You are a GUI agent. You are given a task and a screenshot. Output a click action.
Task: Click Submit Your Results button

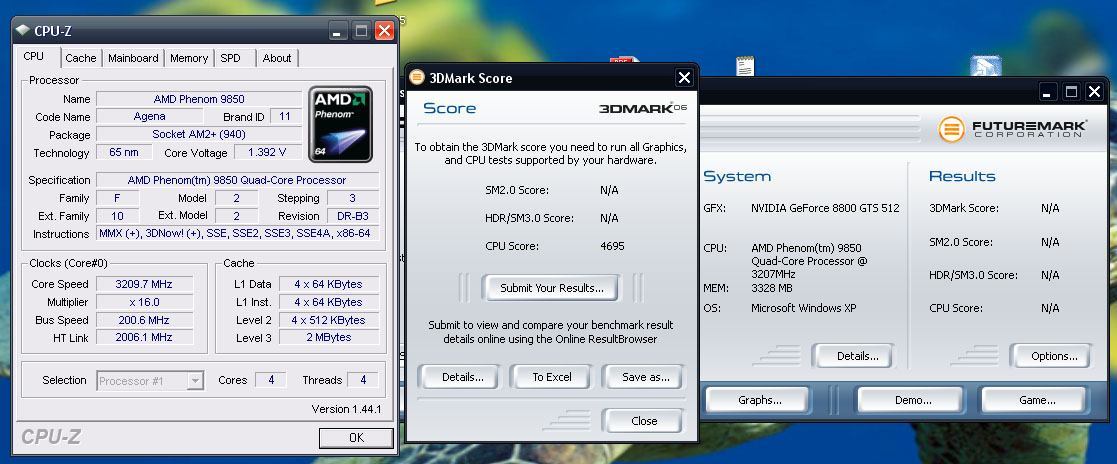[551, 288]
